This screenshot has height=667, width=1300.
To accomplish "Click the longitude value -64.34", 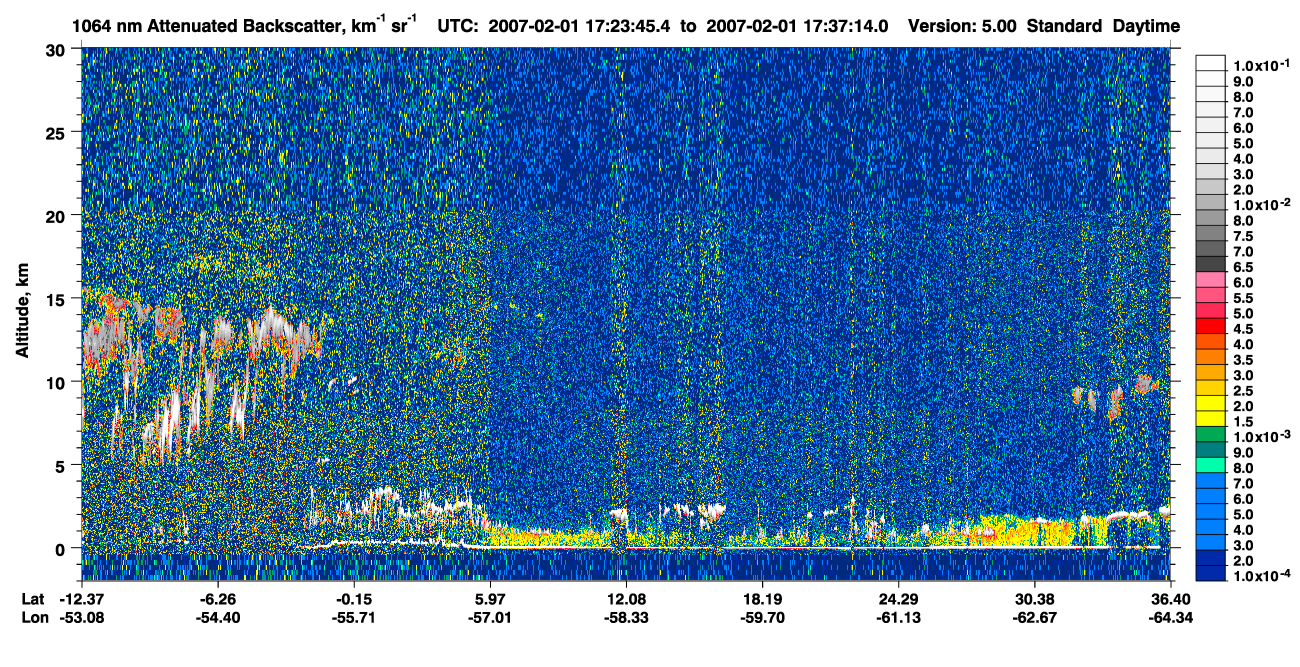I will point(1171,617).
